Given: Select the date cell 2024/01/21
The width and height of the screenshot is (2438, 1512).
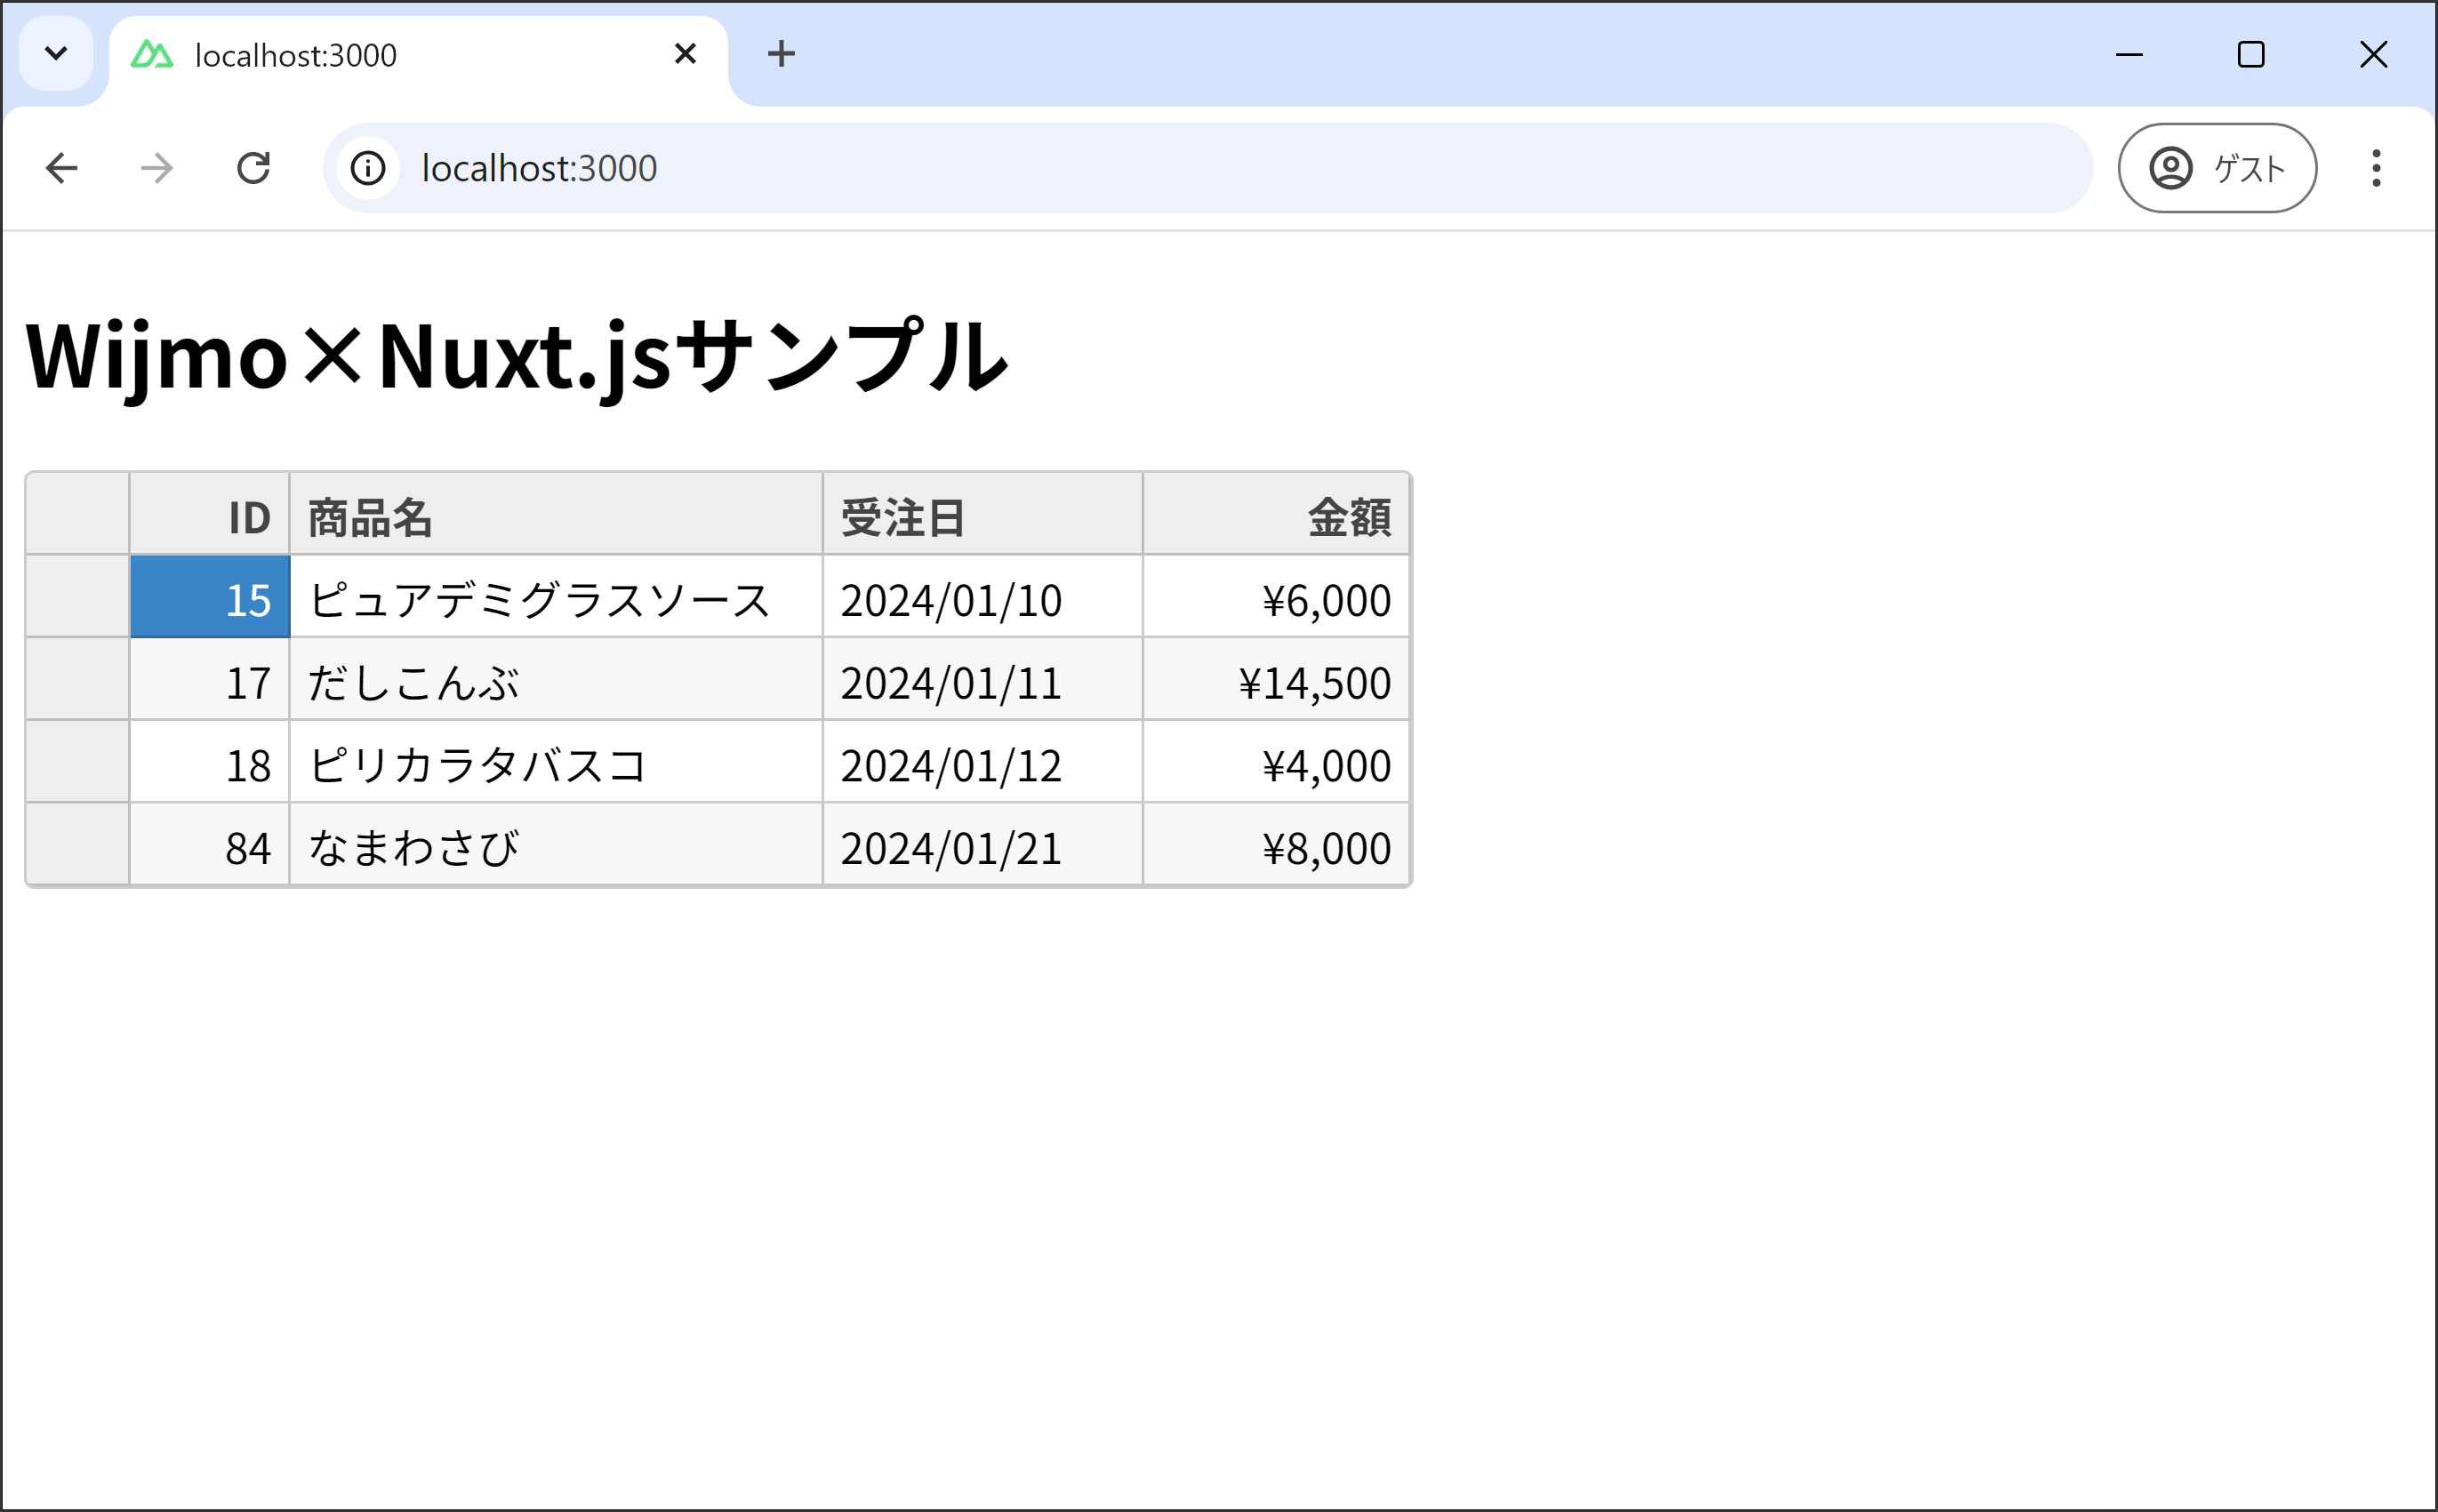Looking at the screenshot, I should (983, 844).
